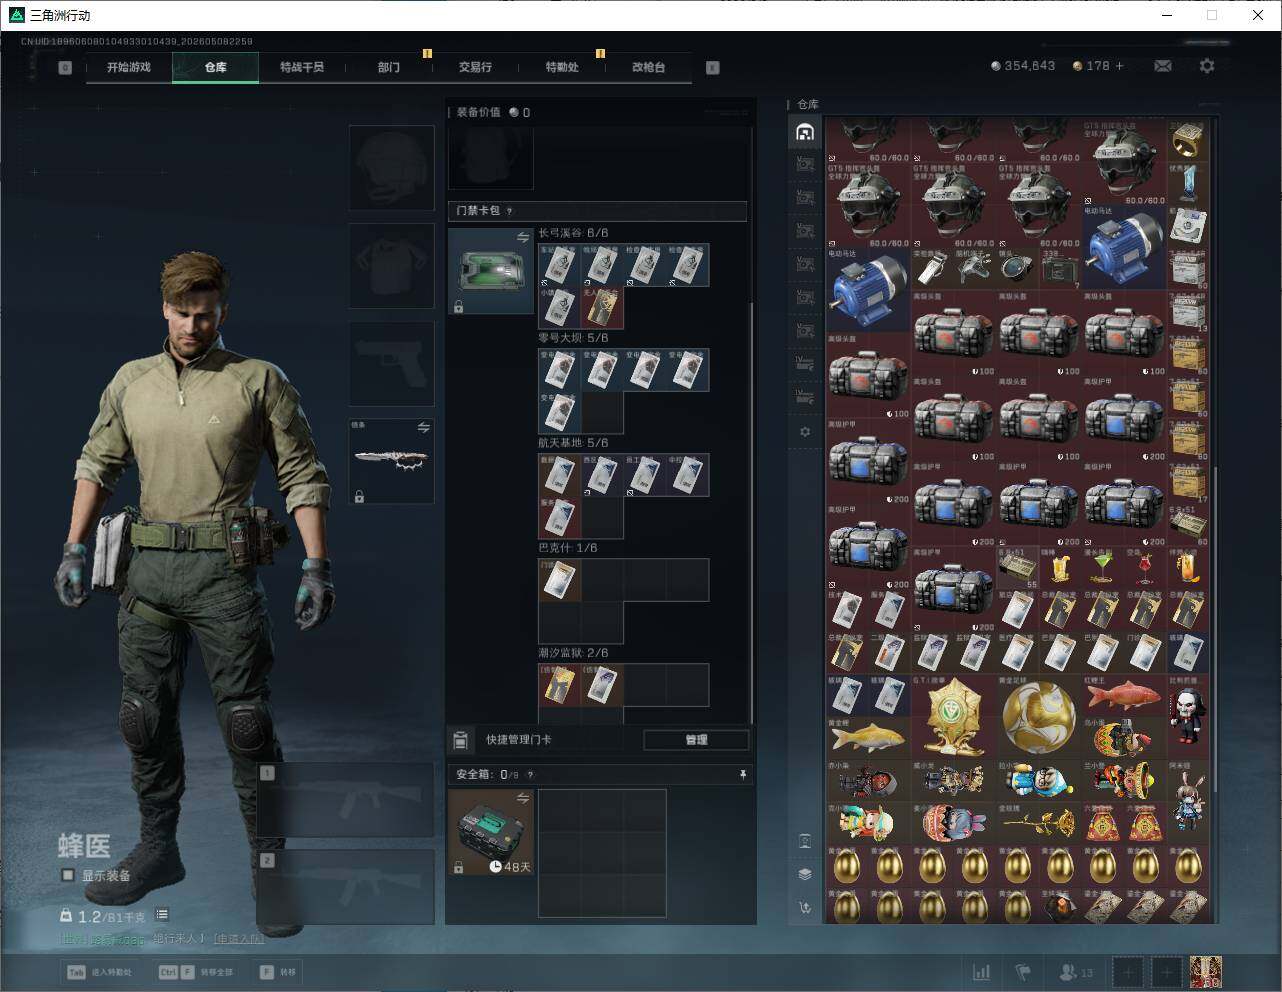1282x992 pixels.
Task: Select the 仓库 tab
Action: click(x=215, y=67)
